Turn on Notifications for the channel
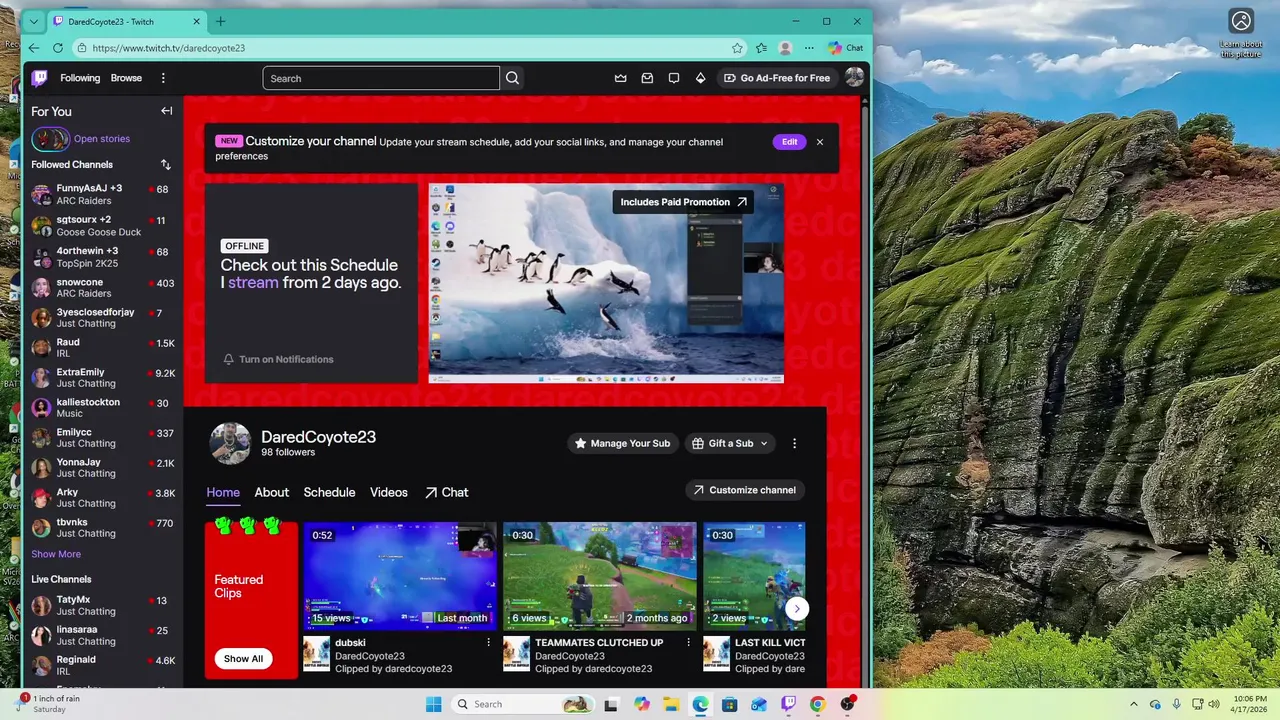Viewport: 1280px width, 720px height. (x=278, y=359)
